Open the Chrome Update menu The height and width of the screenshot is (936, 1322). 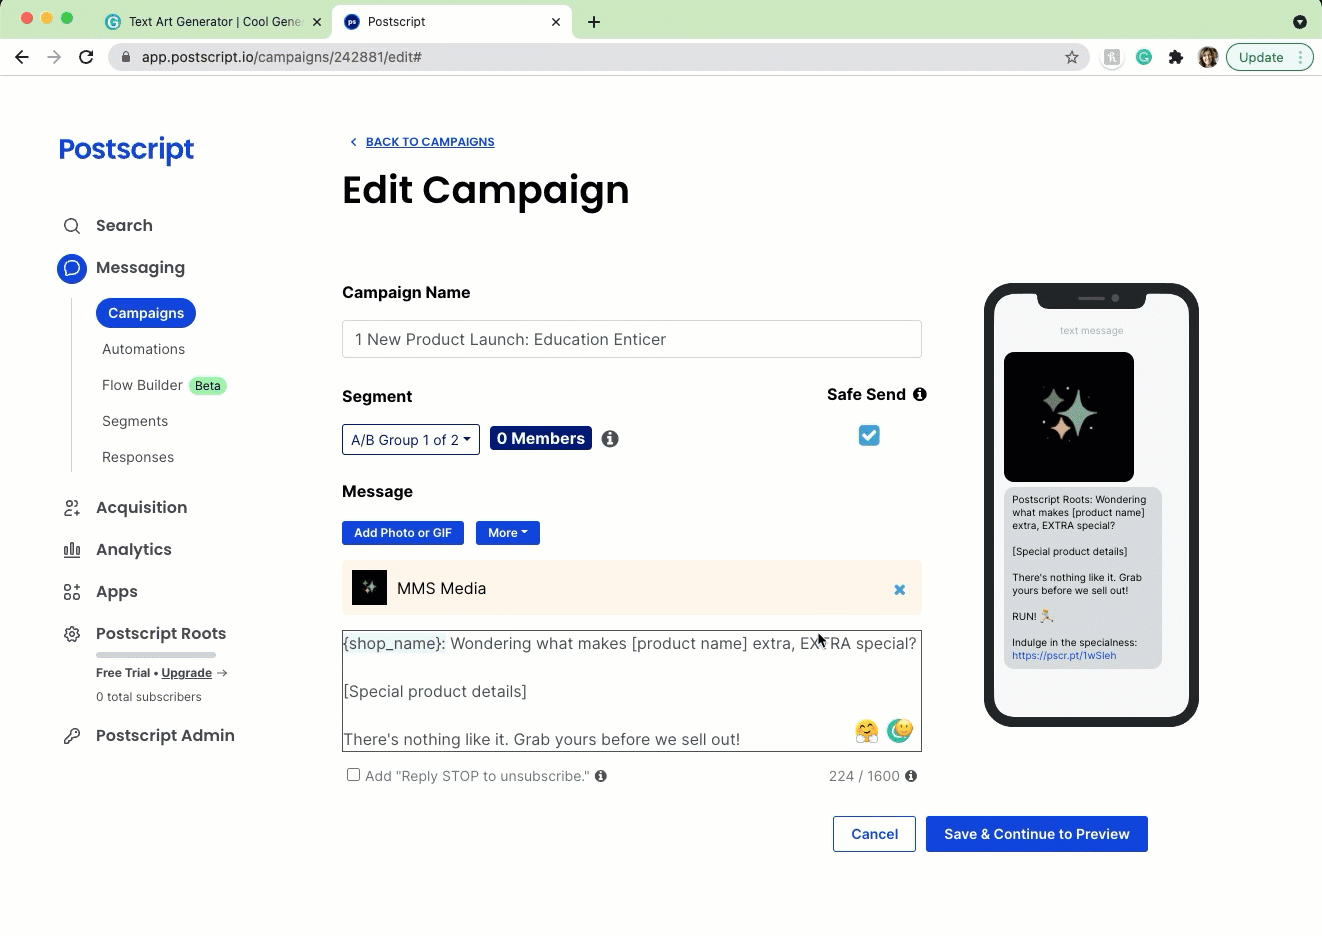click(x=1270, y=57)
